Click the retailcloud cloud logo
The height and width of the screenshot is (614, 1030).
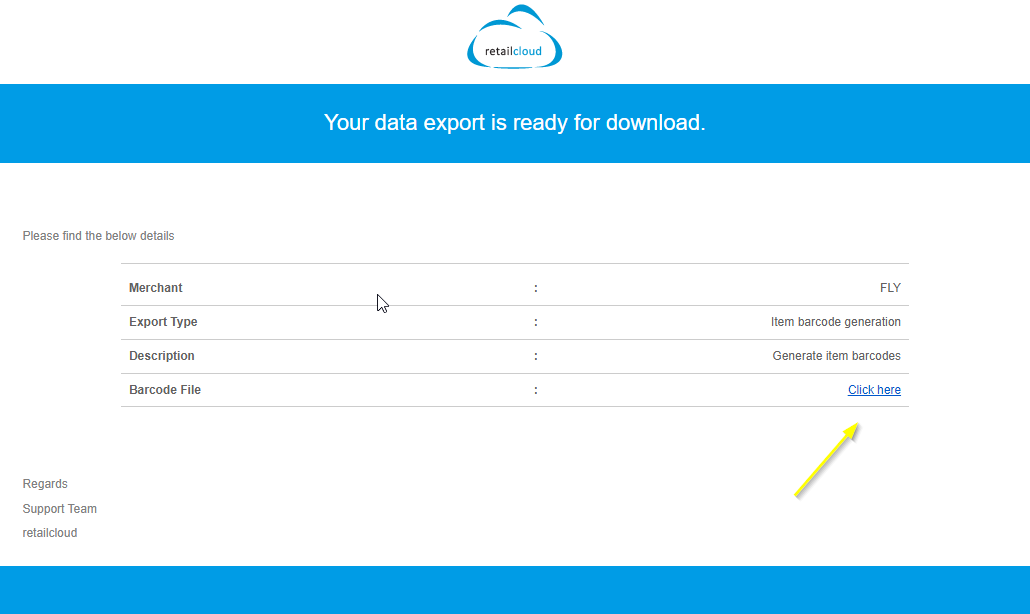click(514, 37)
